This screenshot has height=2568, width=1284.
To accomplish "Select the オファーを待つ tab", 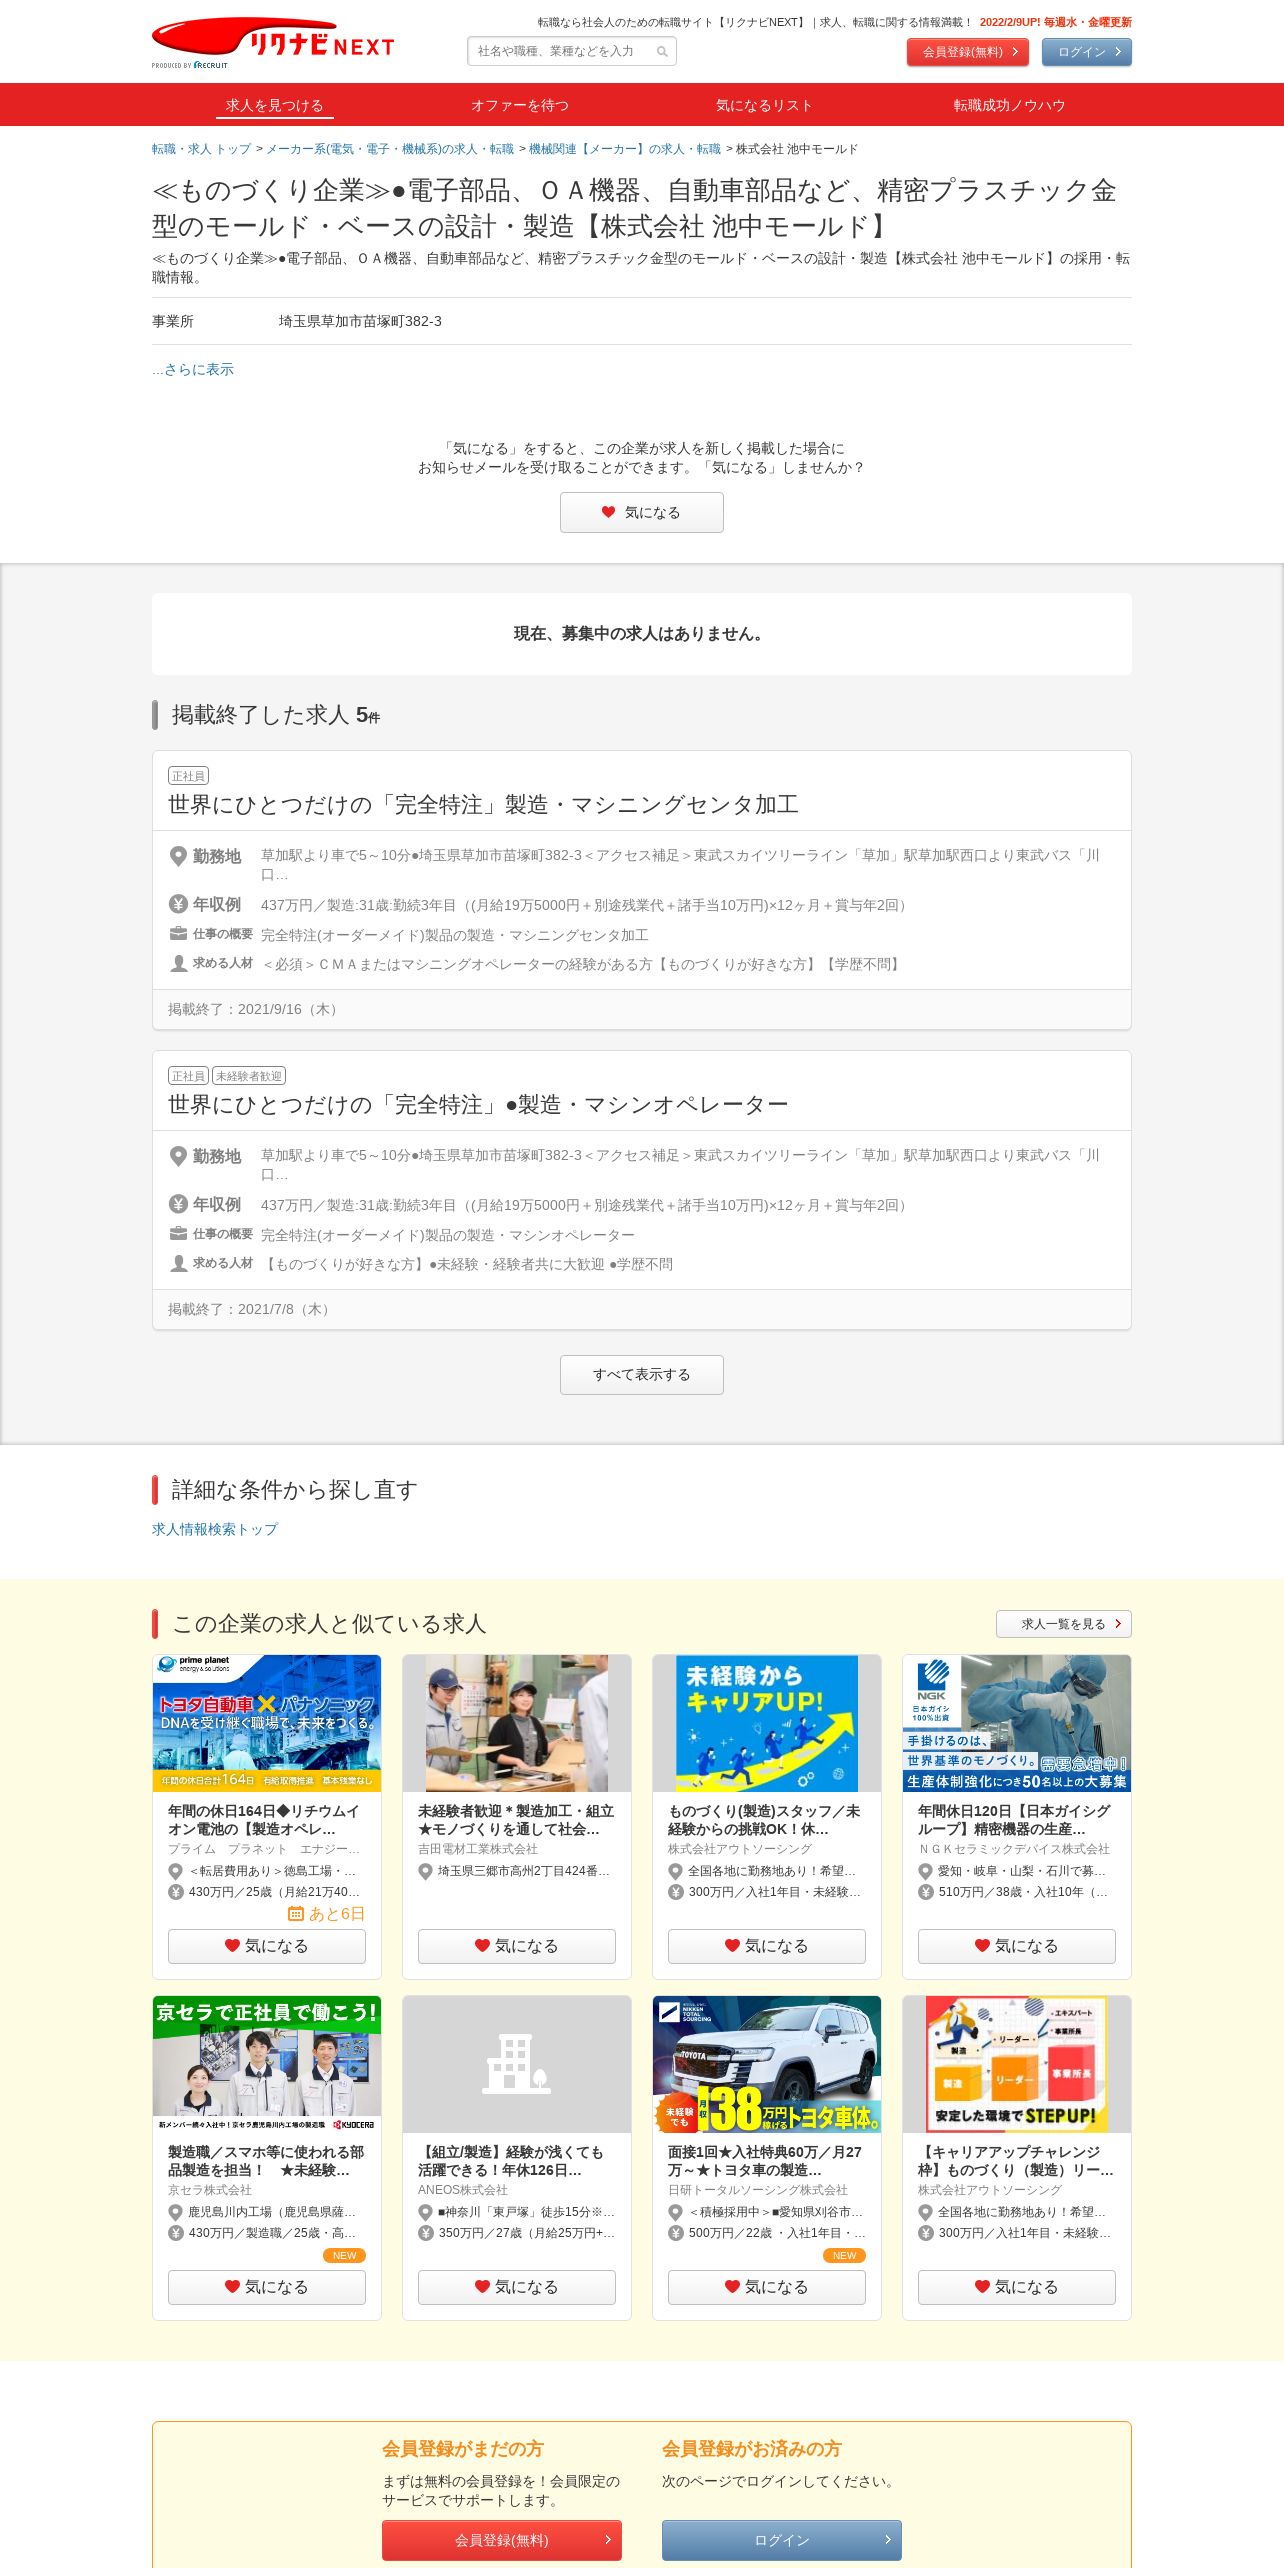I will tap(520, 105).
